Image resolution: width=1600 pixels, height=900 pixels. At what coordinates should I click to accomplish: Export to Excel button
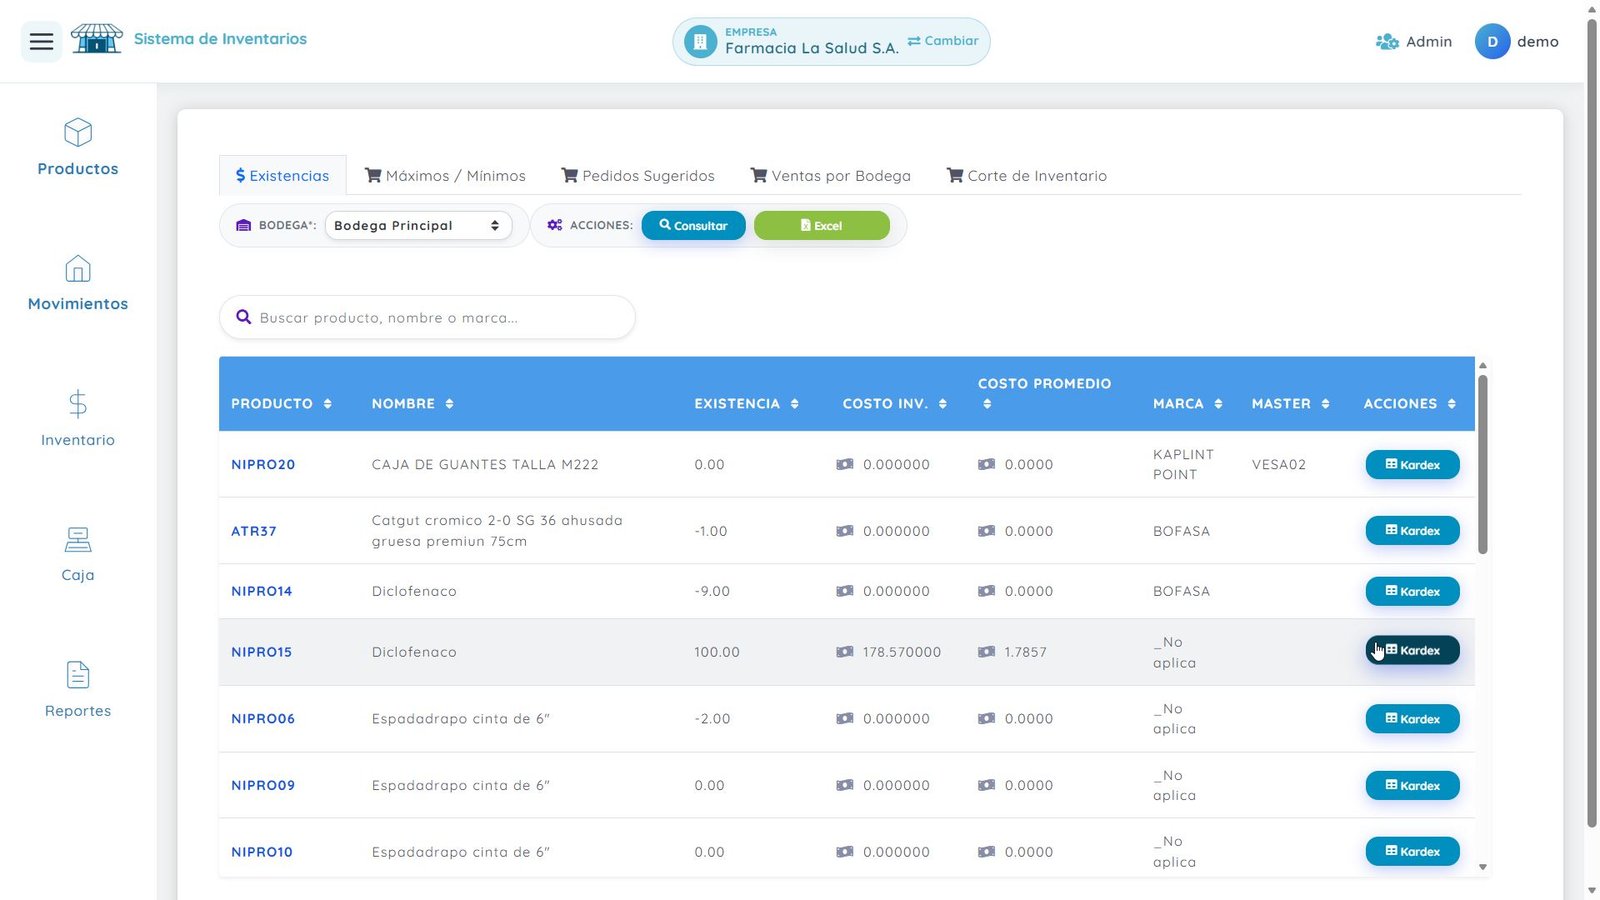click(821, 226)
